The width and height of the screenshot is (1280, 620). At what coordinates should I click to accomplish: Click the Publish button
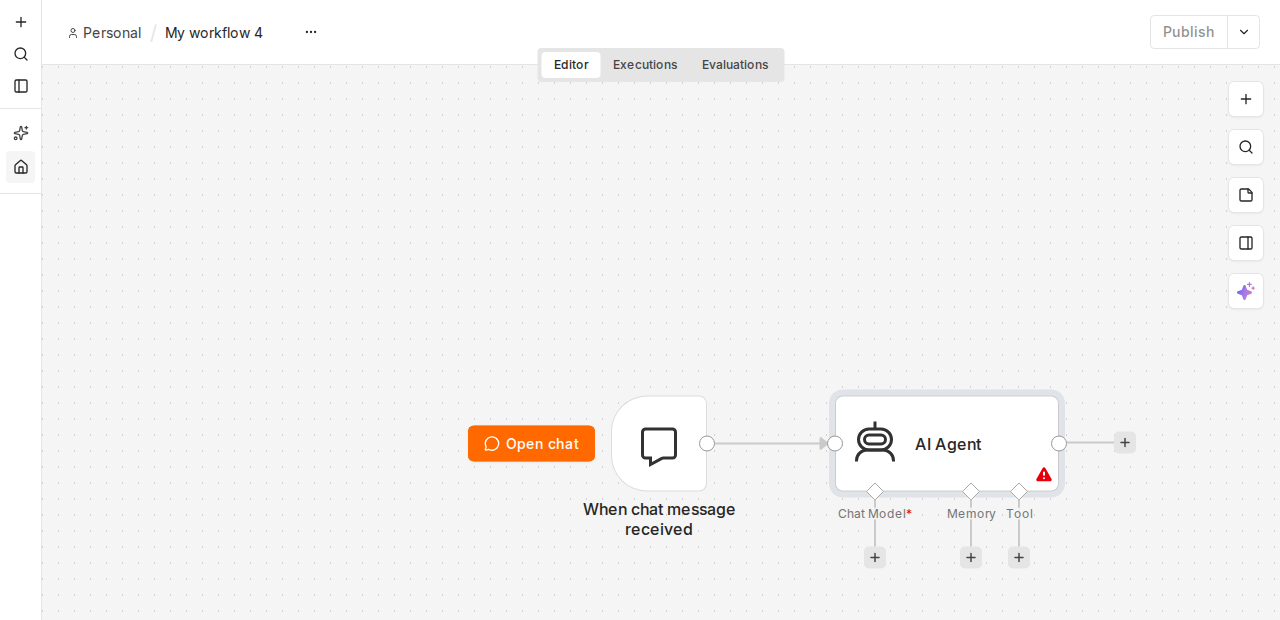pos(1188,32)
